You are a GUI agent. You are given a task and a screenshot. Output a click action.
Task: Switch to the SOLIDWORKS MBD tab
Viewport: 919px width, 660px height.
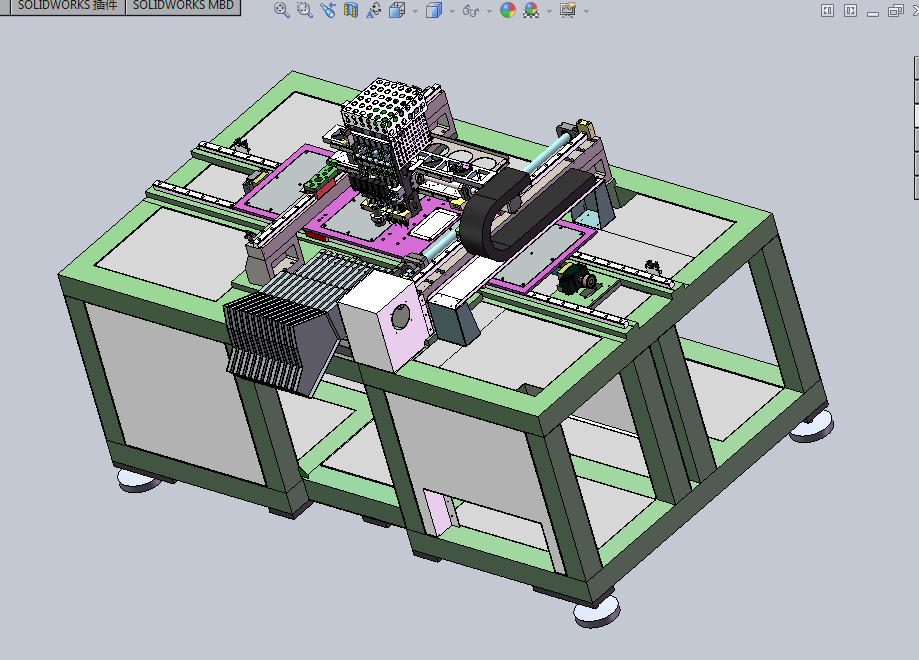click(x=183, y=6)
